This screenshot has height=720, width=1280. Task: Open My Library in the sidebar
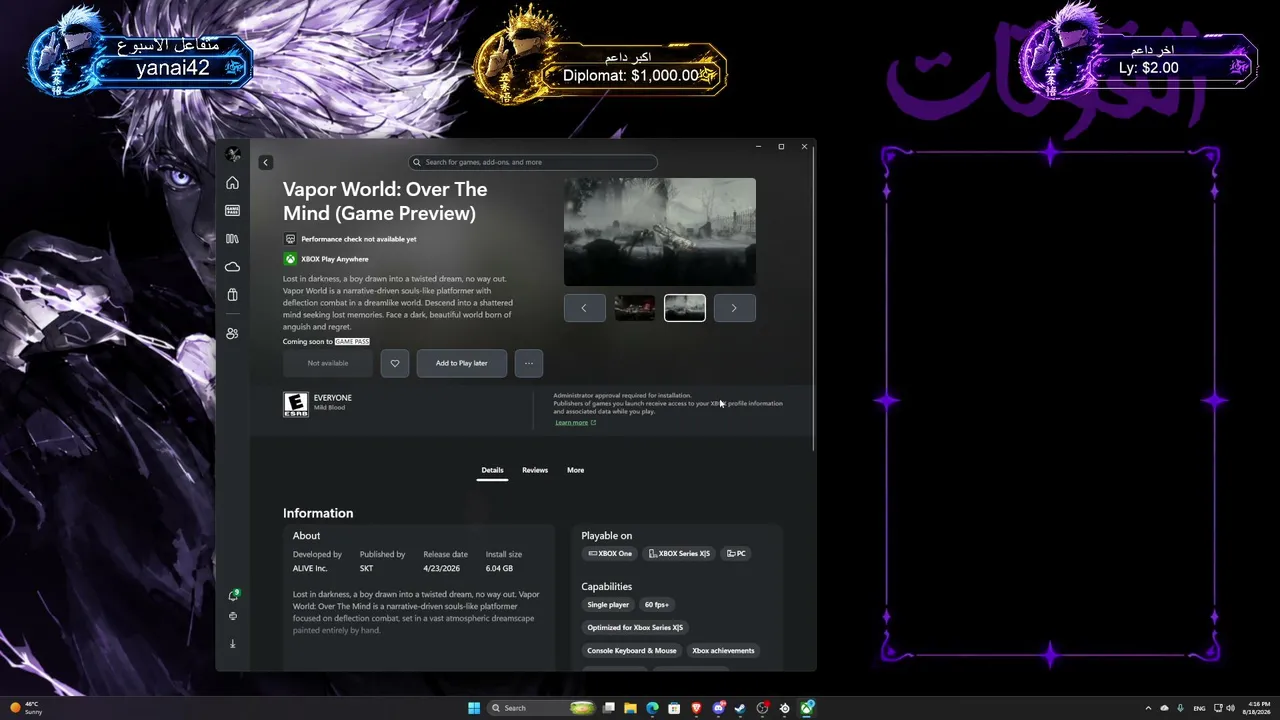coord(232,239)
